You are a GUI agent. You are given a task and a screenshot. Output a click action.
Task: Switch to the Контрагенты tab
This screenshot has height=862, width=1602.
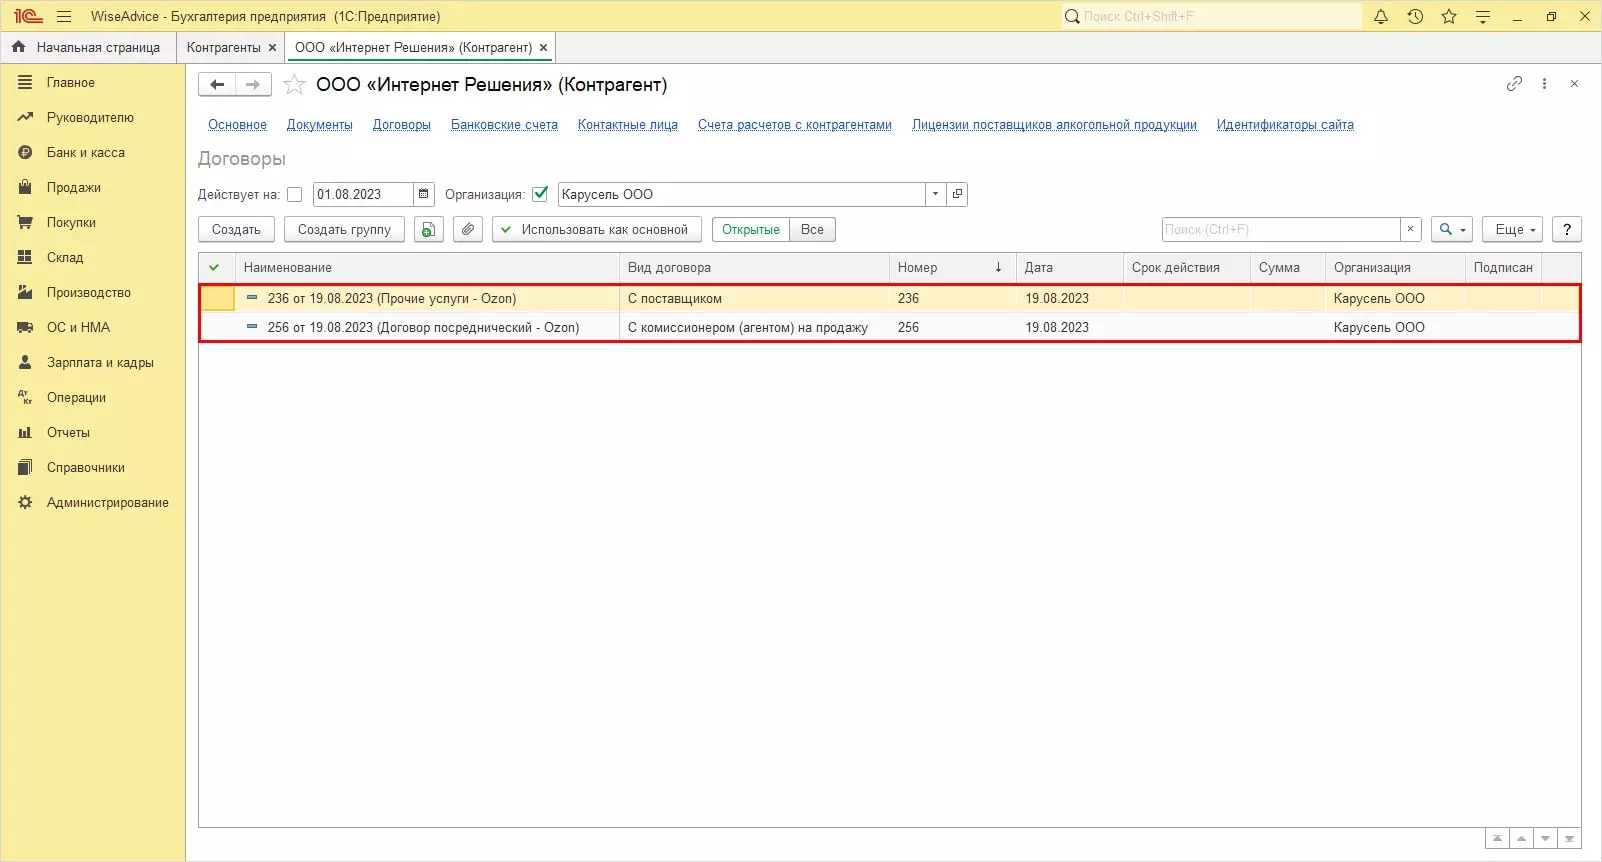[223, 47]
